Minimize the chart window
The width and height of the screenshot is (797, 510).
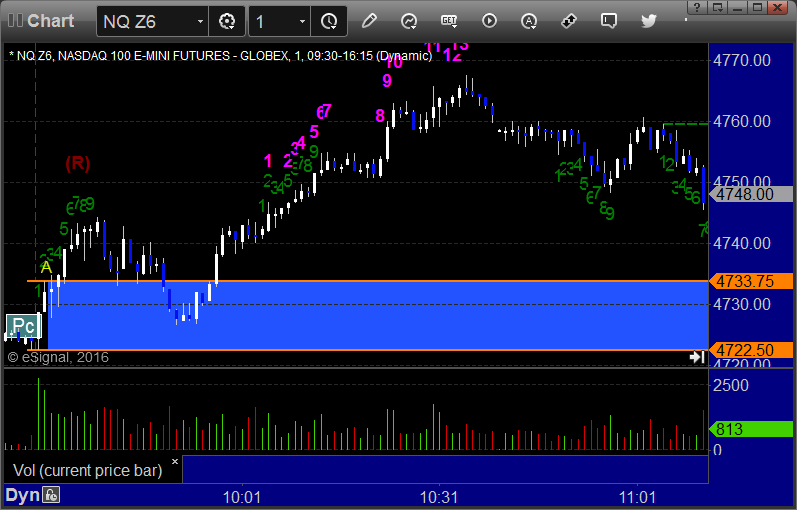[737, 7]
